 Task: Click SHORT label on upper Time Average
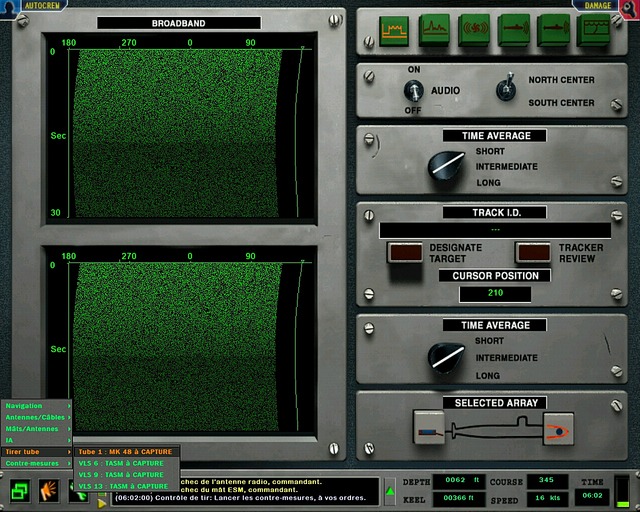coord(490,151)
